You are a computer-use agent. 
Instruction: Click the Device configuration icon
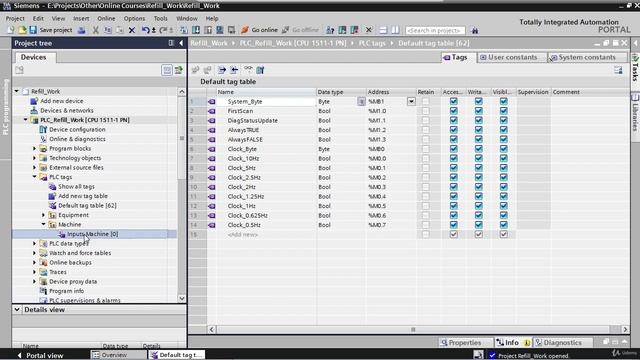coord(43,129)
